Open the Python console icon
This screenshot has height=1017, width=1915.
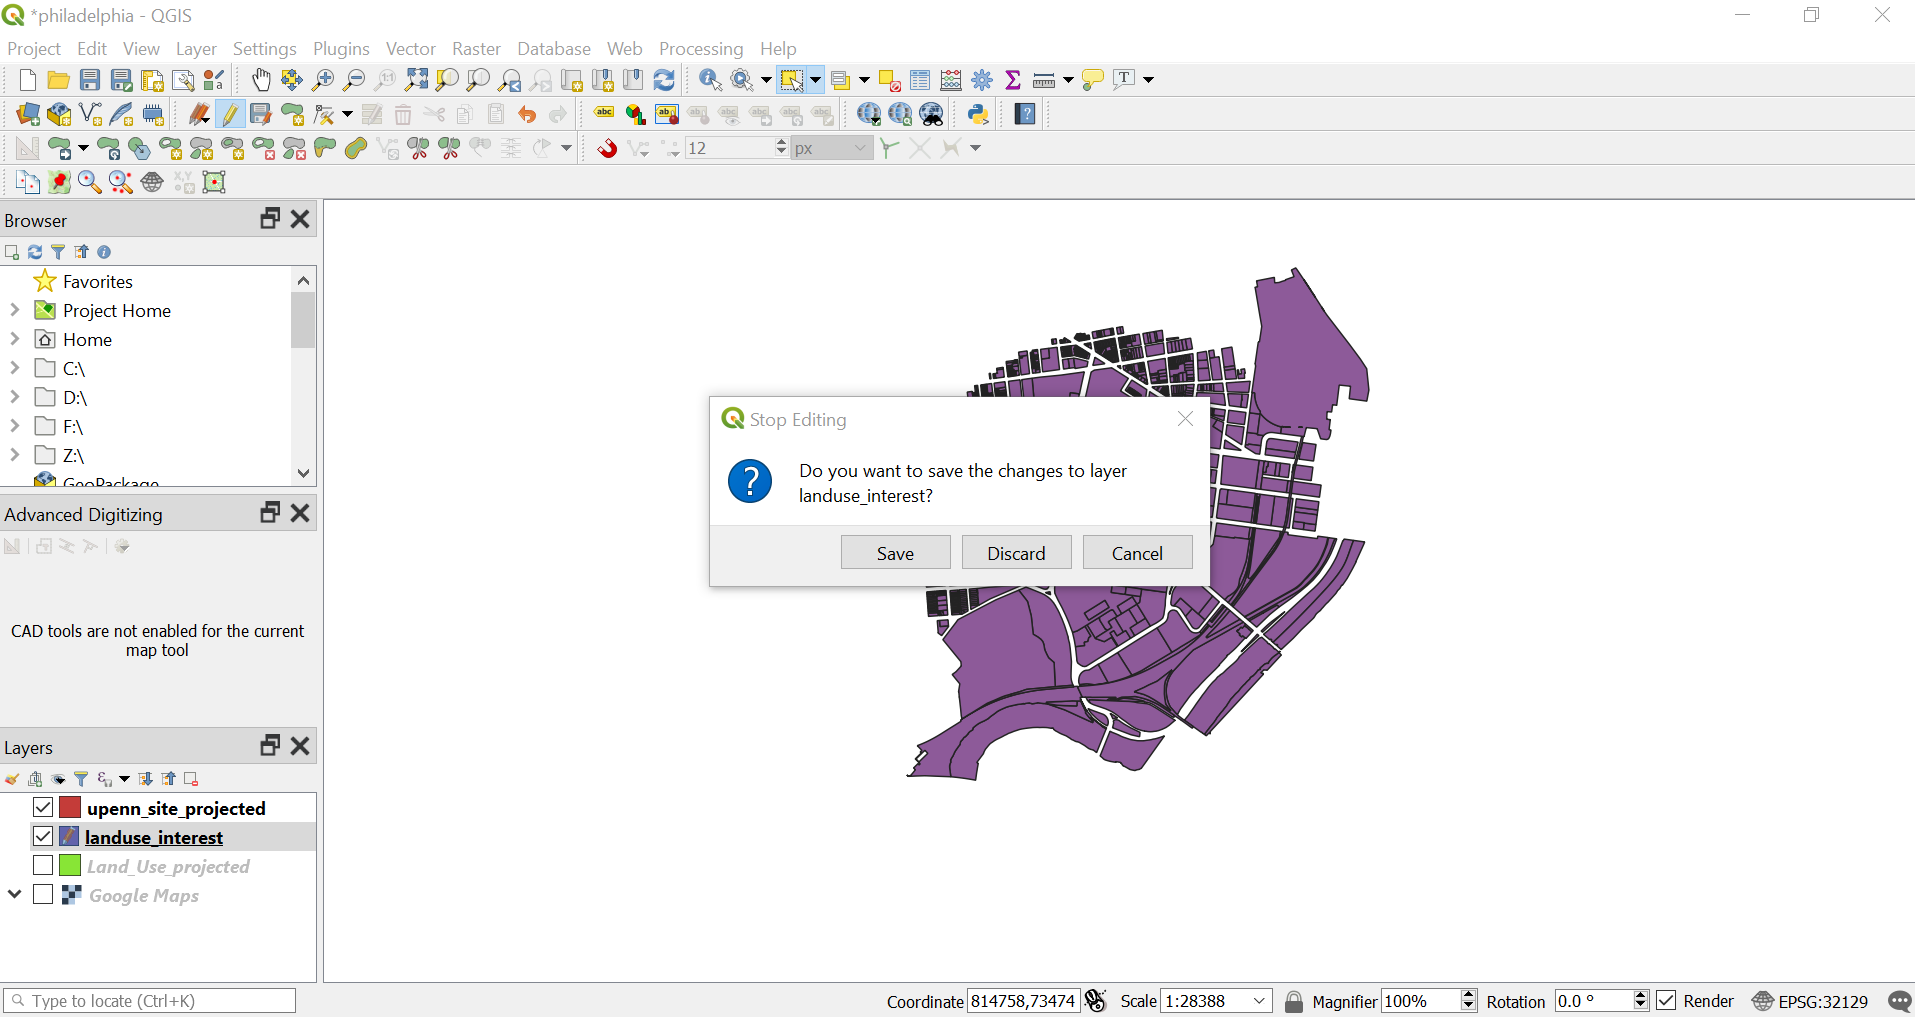tap(978, 114)
